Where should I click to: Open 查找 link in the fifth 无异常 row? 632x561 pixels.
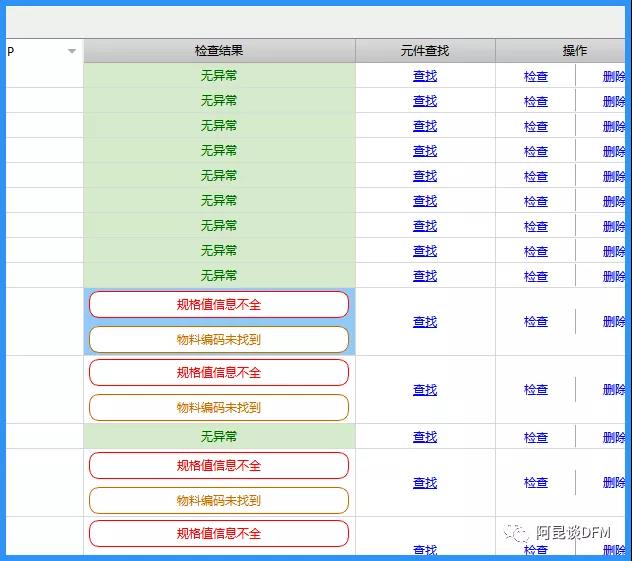(425, 176)
